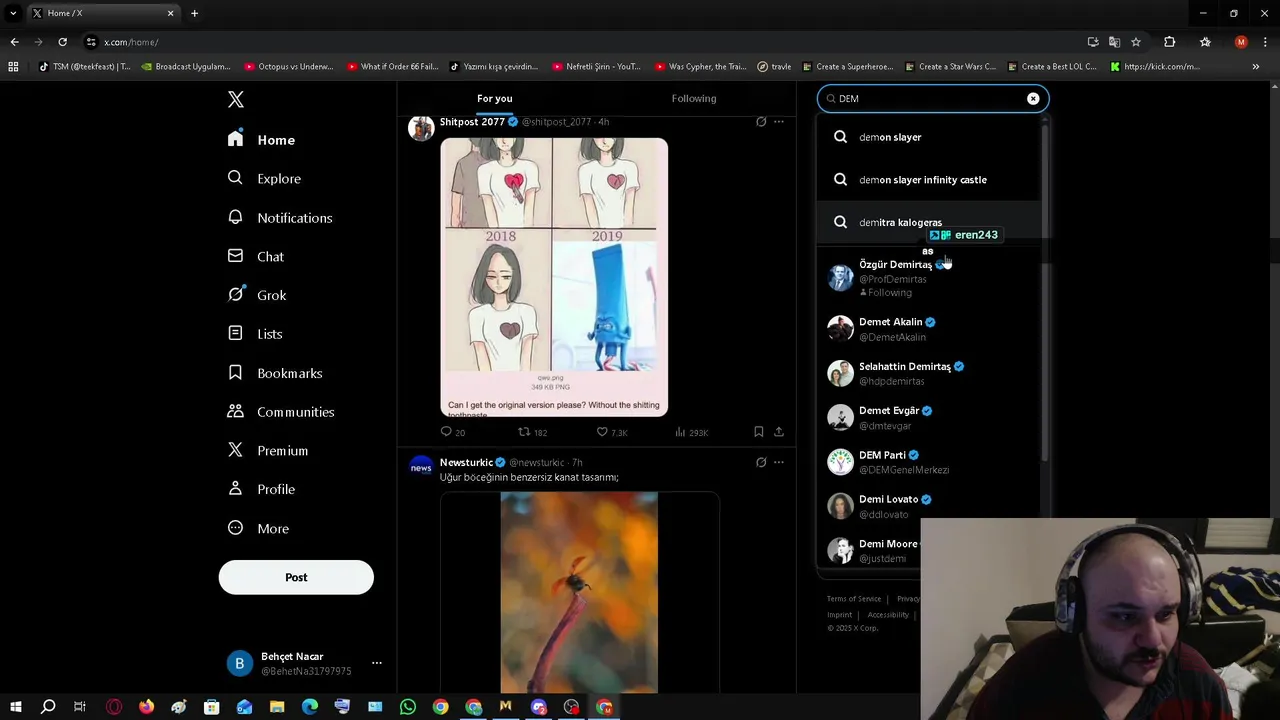
Task: Click the Grok icon on the Shitpost 2077 post
Action: 761,122
